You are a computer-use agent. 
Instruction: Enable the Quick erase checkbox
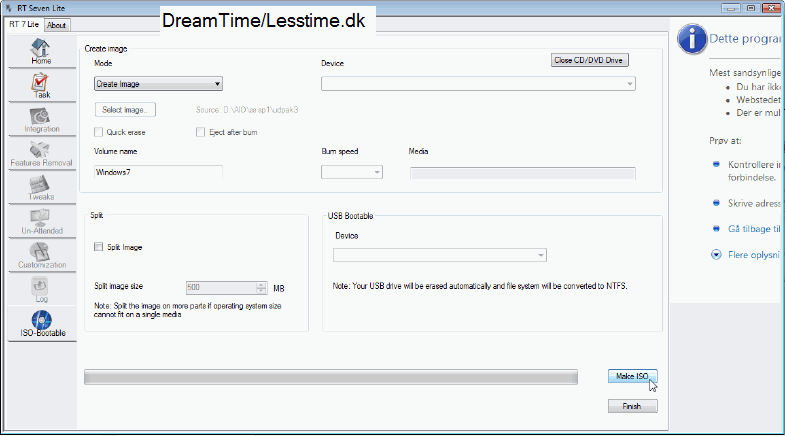[x=99, y=132]
